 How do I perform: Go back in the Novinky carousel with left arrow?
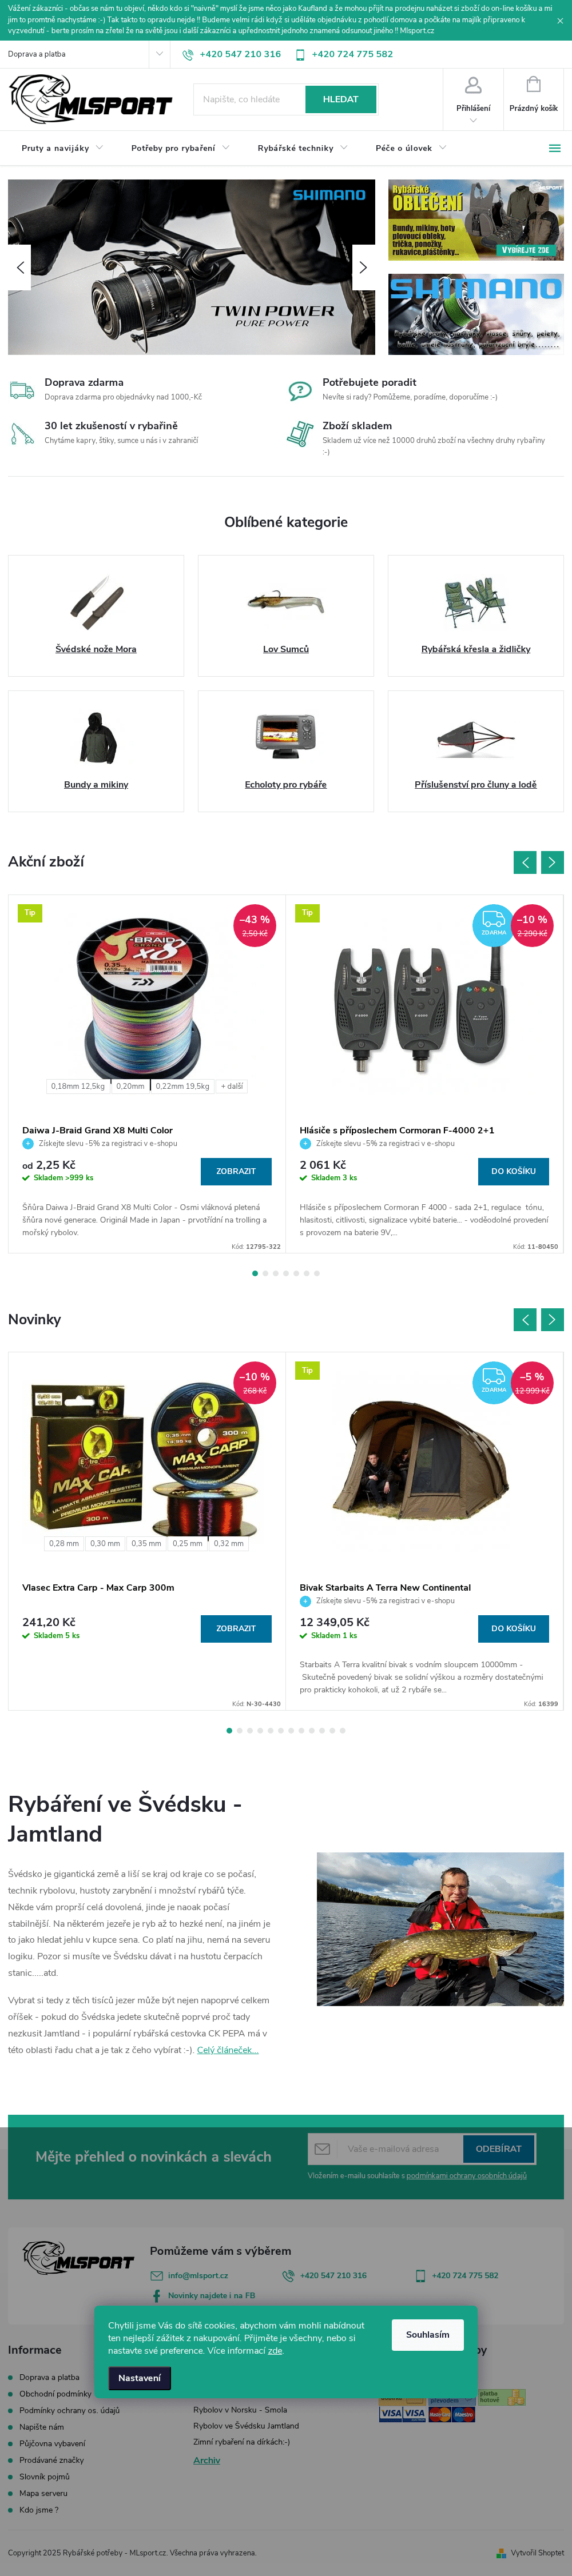(525, 1319)
